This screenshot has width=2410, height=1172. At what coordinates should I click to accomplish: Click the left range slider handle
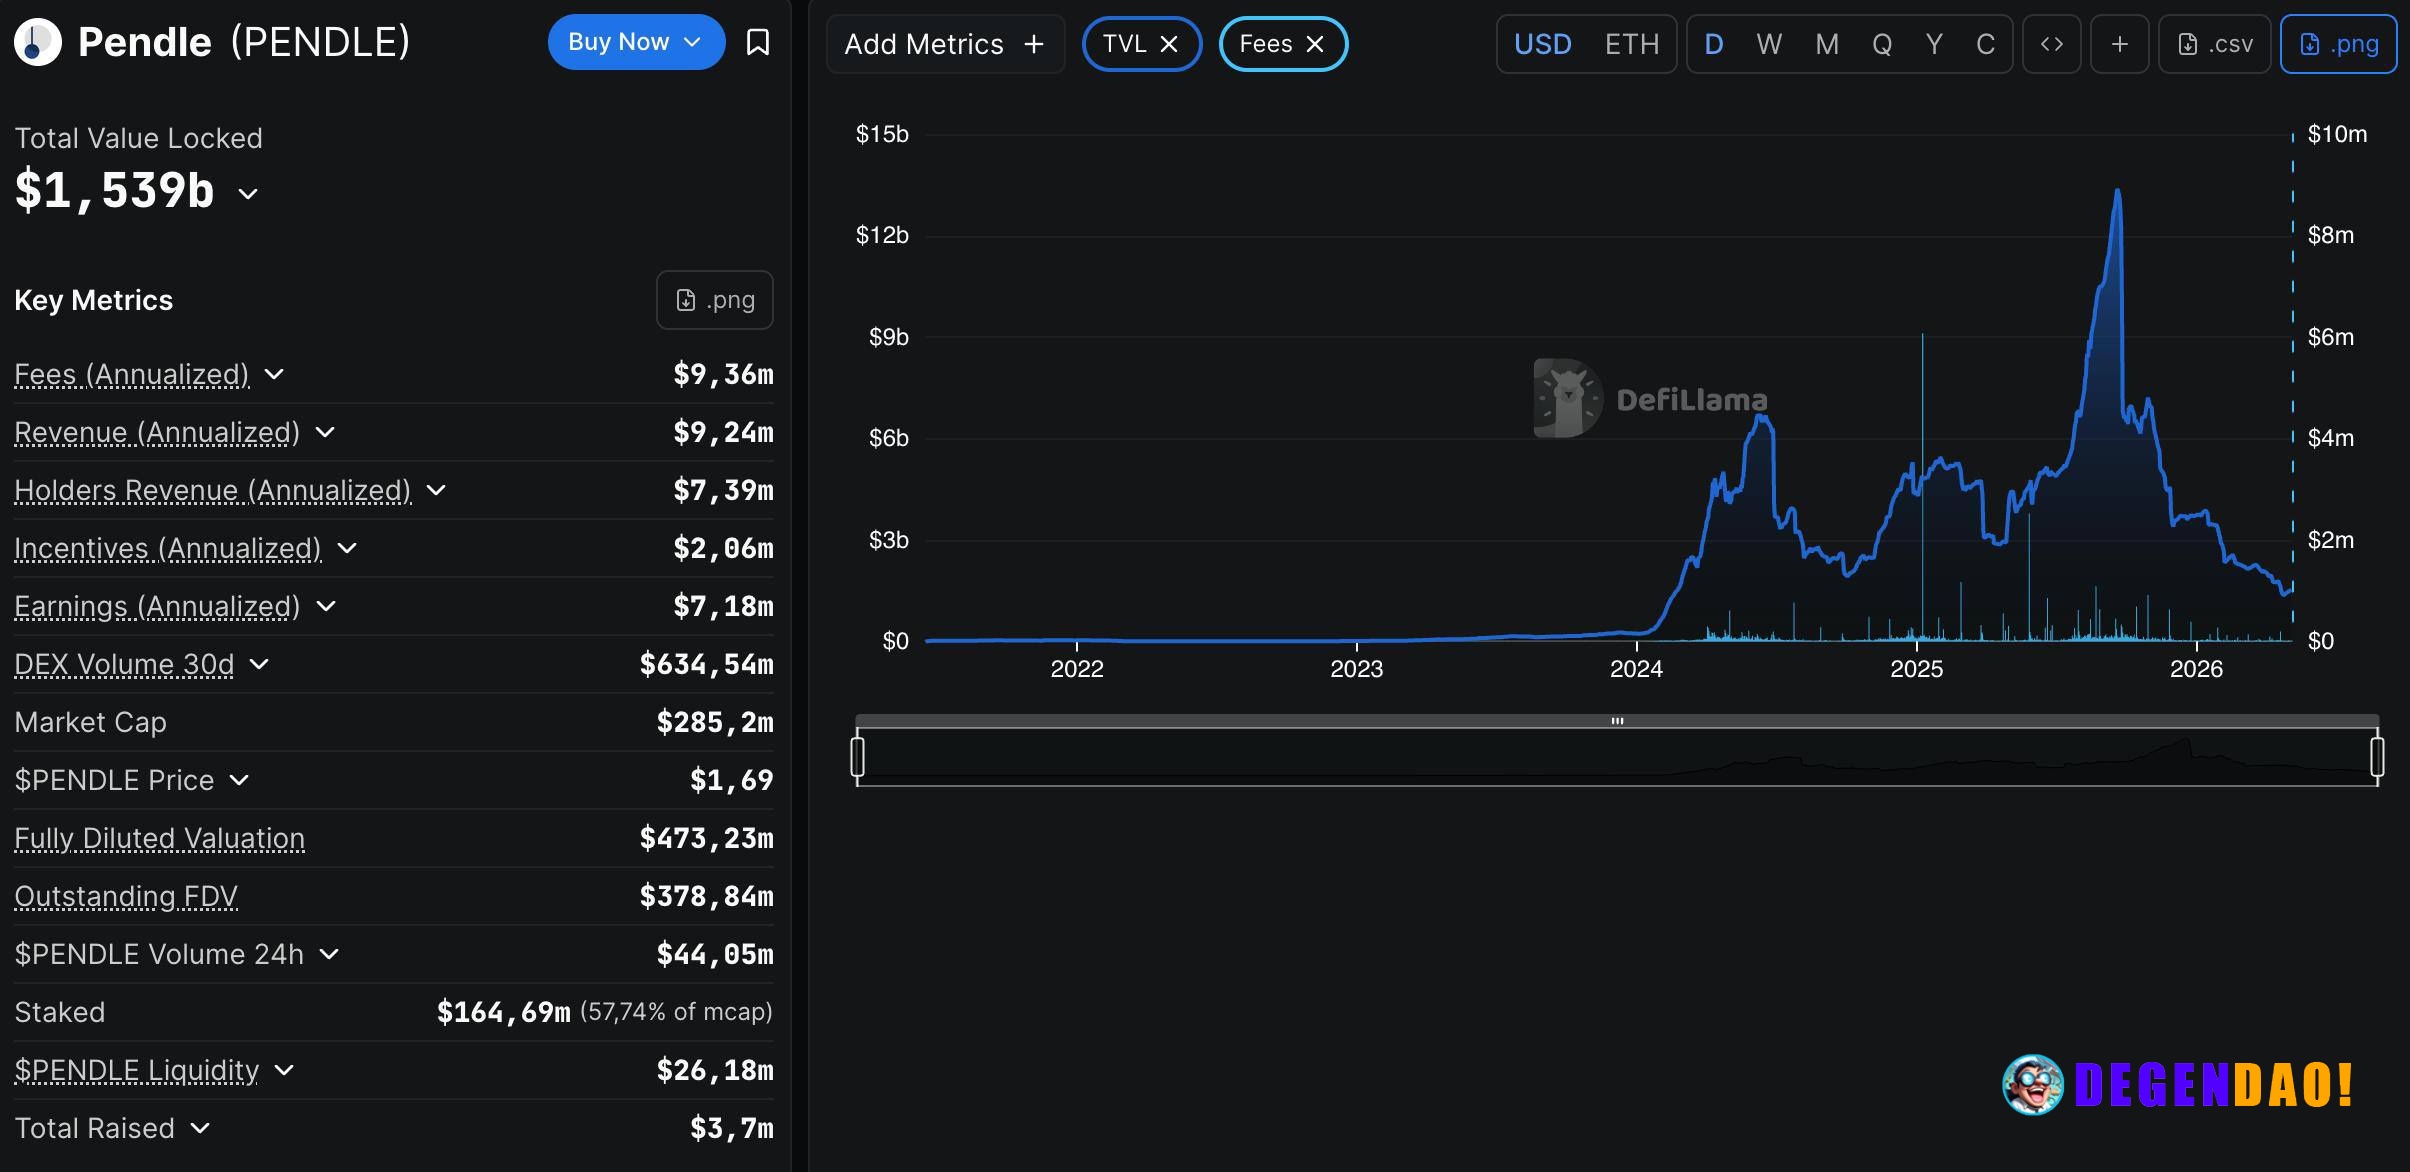pos(857,756)
